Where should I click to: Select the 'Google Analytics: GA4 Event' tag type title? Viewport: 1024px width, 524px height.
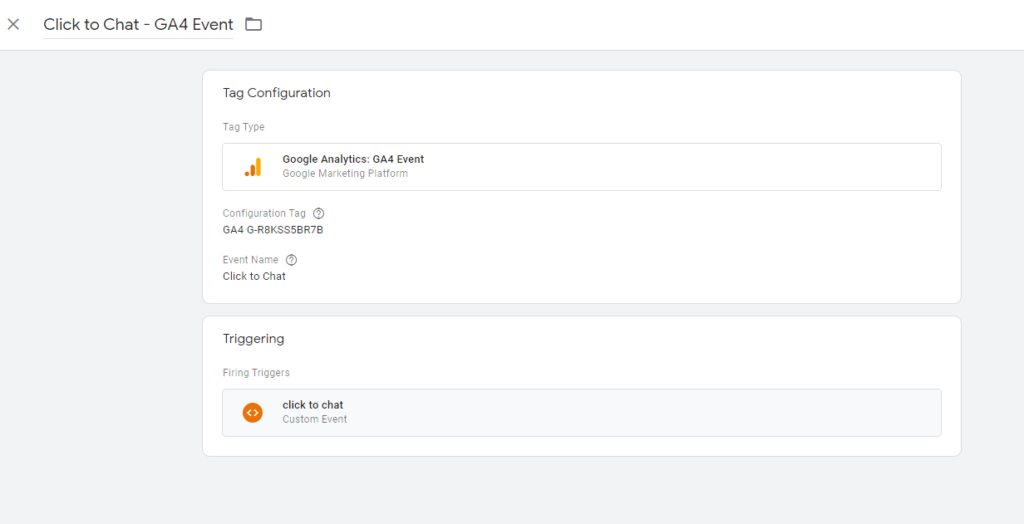[x=353, y=159]
